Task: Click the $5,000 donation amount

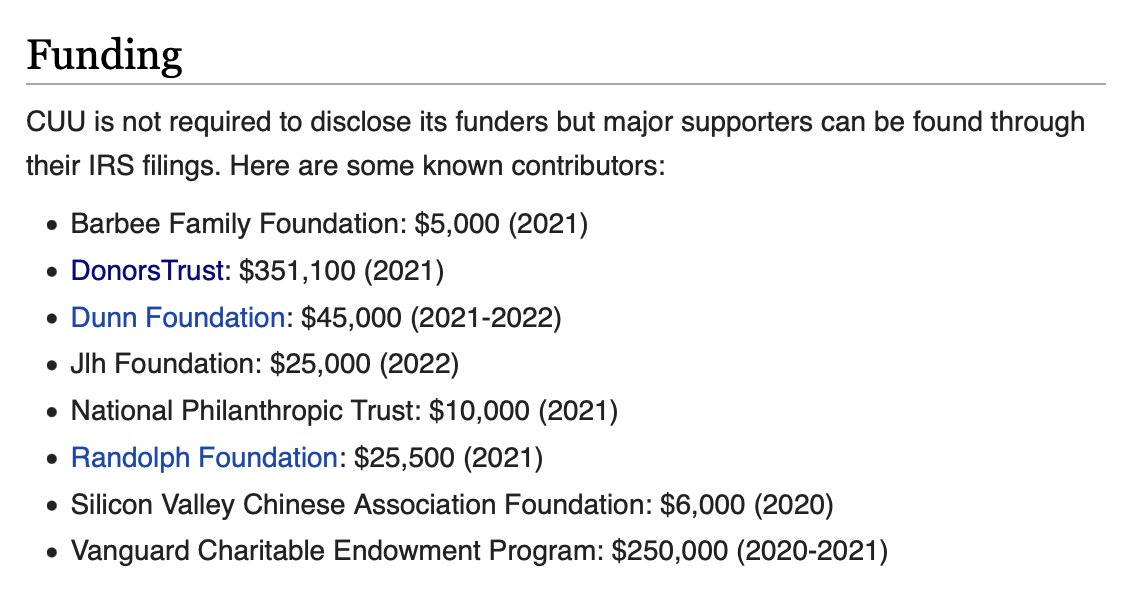Action: (456, 223)
